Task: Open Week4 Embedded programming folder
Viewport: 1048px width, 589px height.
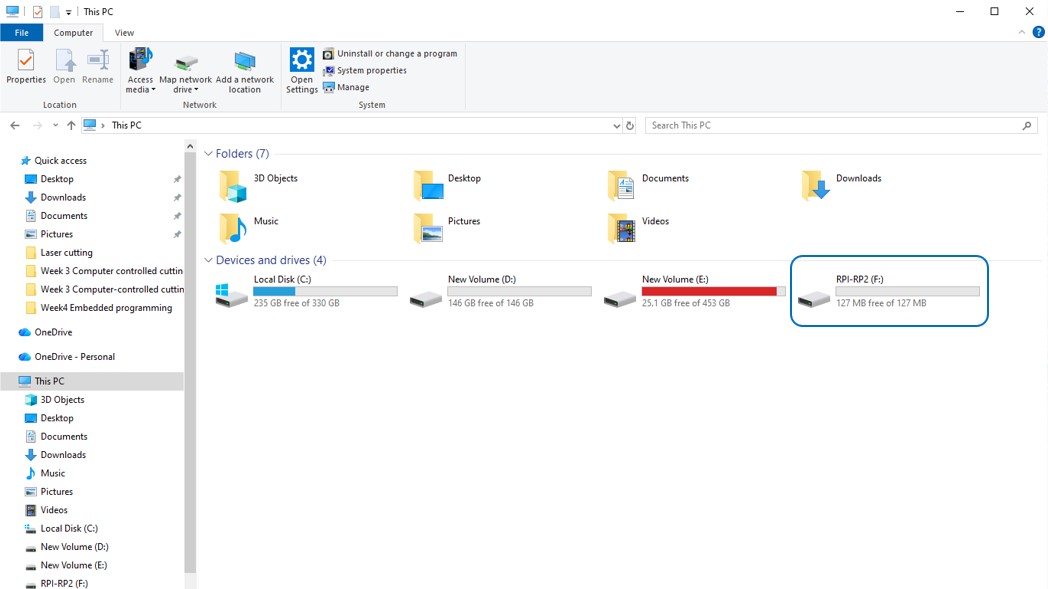Action: [106, 308]
